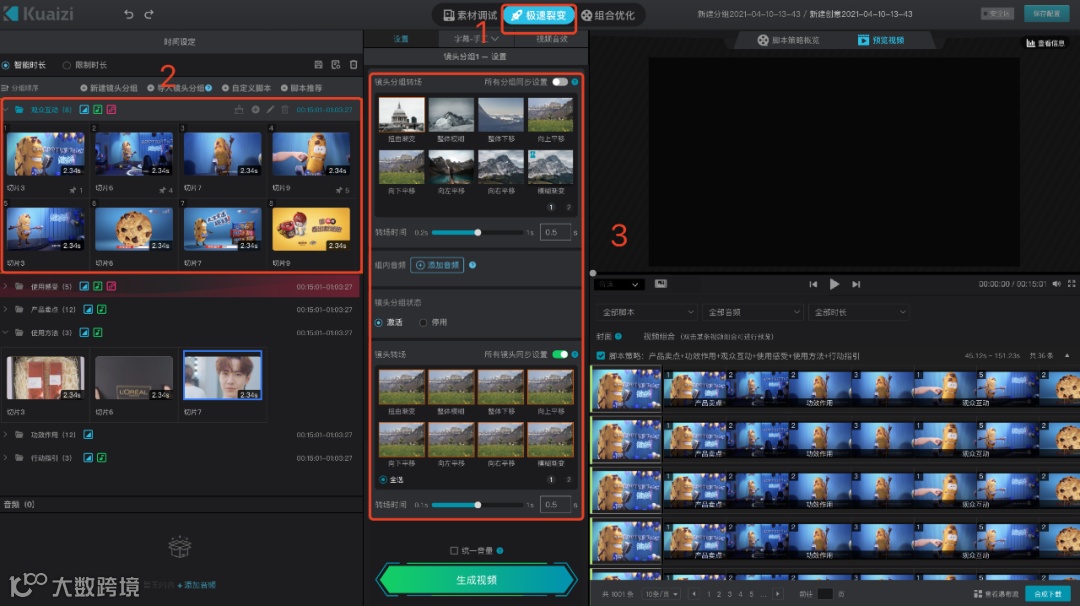Switch to 素材调试 tab
Image resolution: width=1080 pixels, height=606 pixels.
470,14
